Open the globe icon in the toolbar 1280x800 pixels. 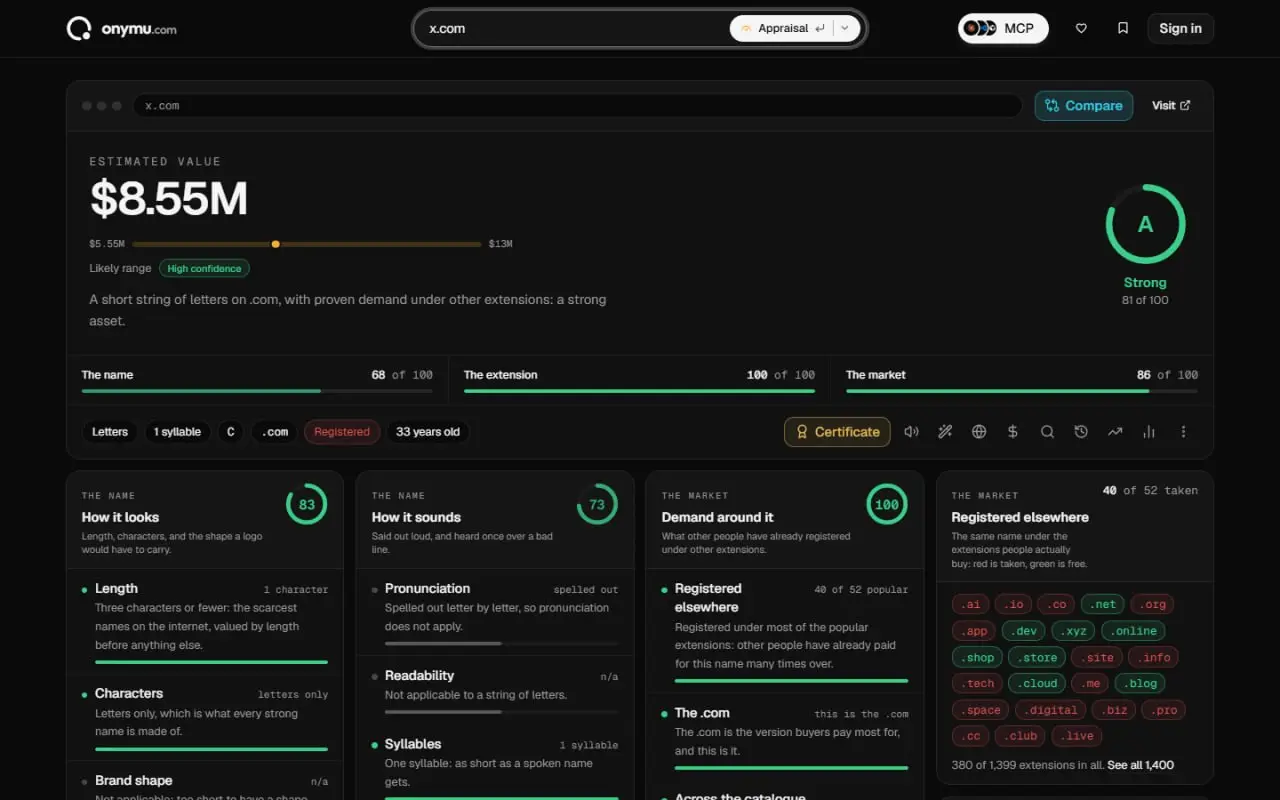(x=979, y=432)
